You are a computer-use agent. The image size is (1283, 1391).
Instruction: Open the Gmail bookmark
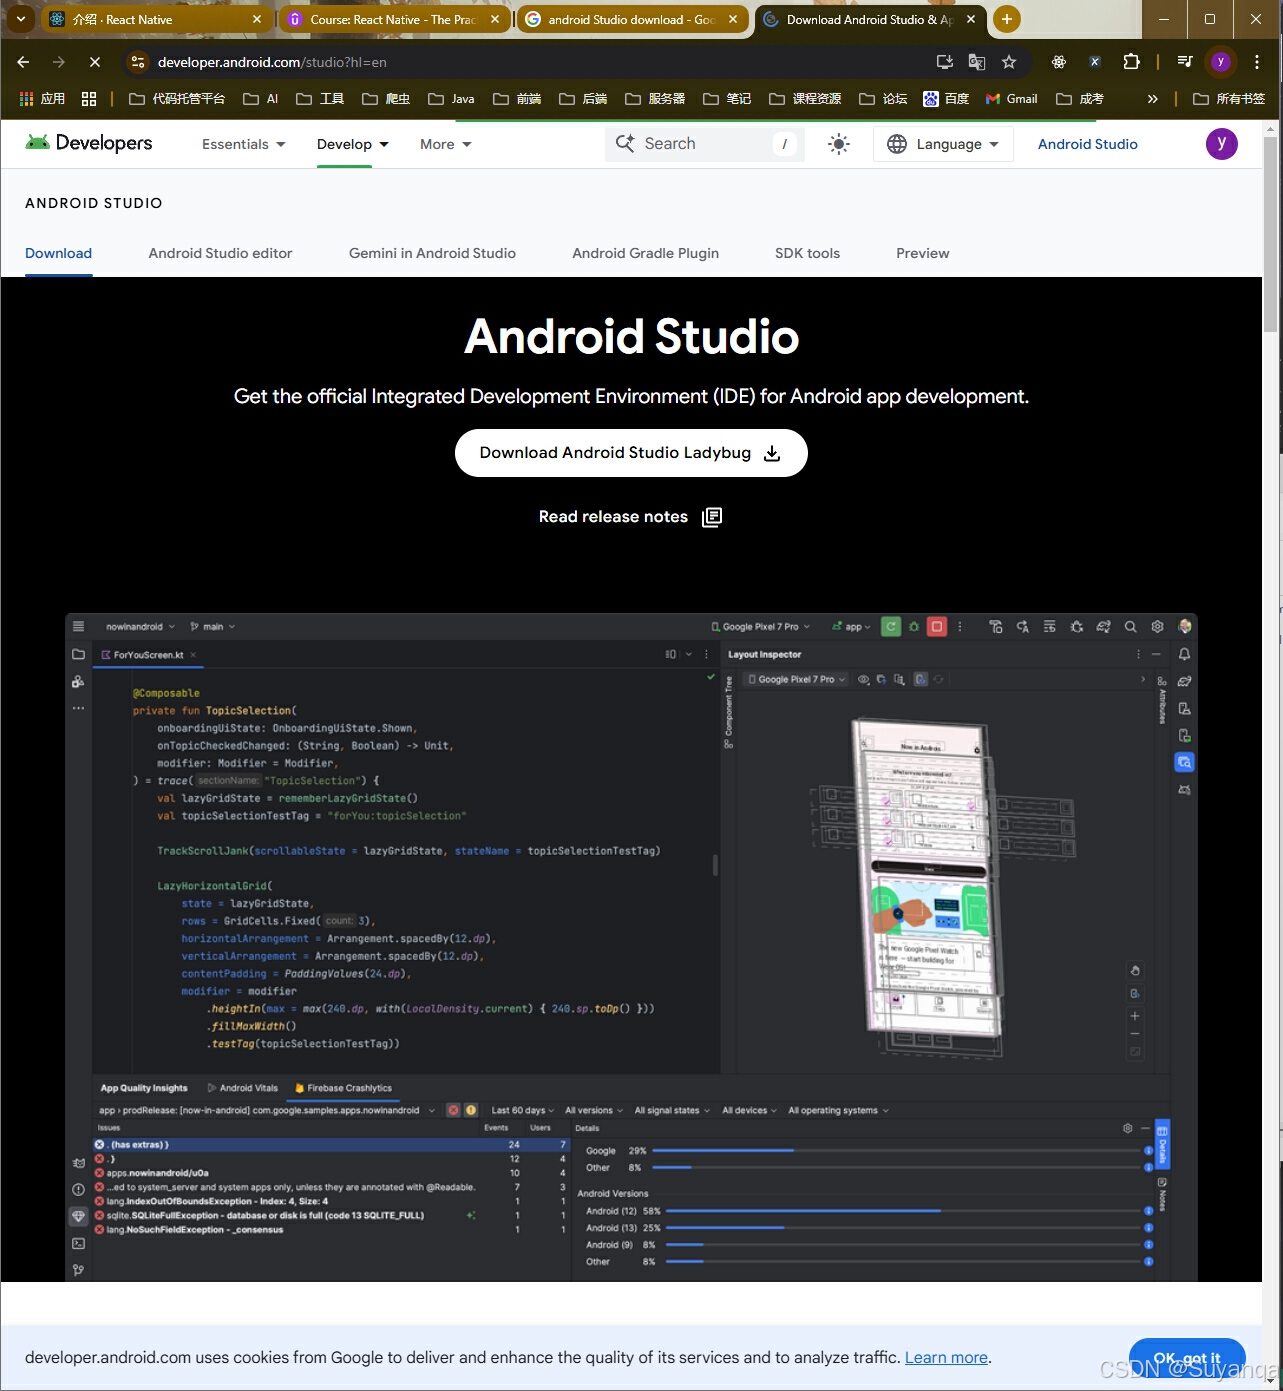(x=1011, y=99)
